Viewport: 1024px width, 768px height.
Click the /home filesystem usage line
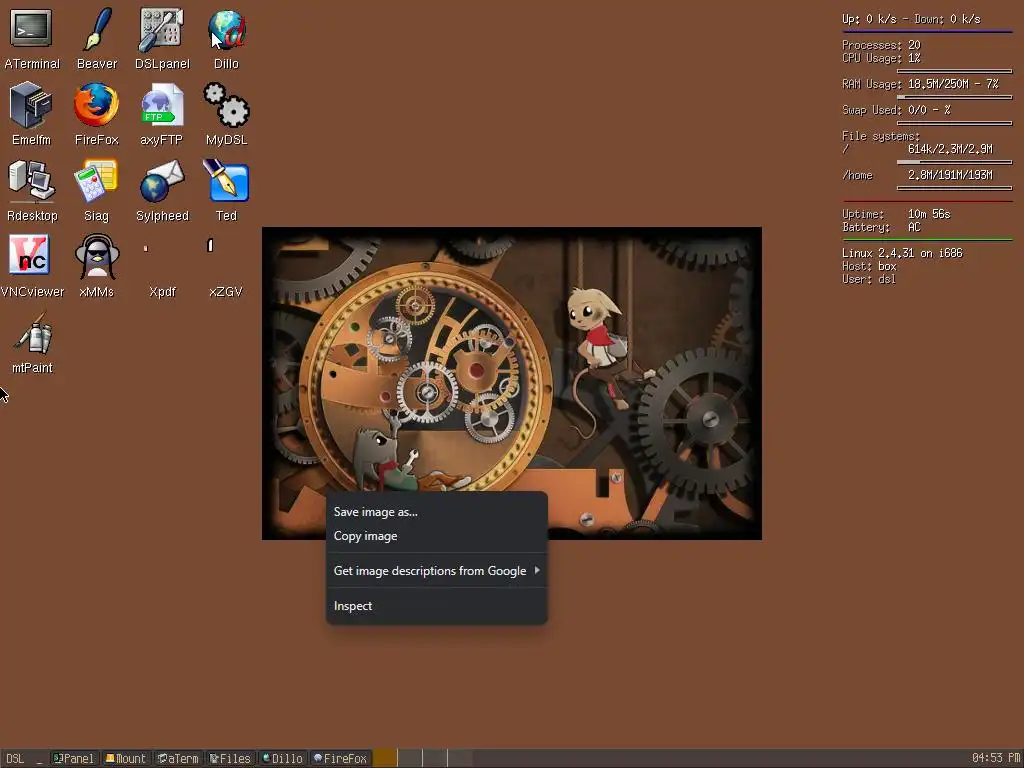917,175
